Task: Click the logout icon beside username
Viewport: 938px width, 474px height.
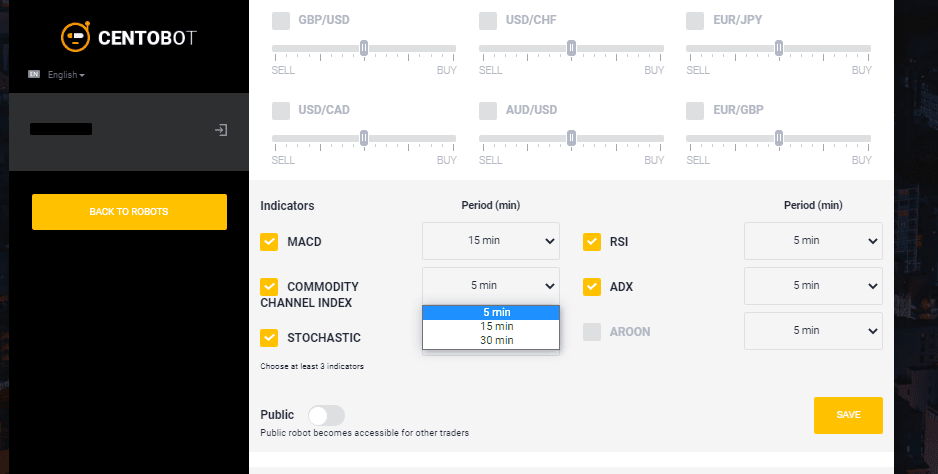Action: point(221,130)
